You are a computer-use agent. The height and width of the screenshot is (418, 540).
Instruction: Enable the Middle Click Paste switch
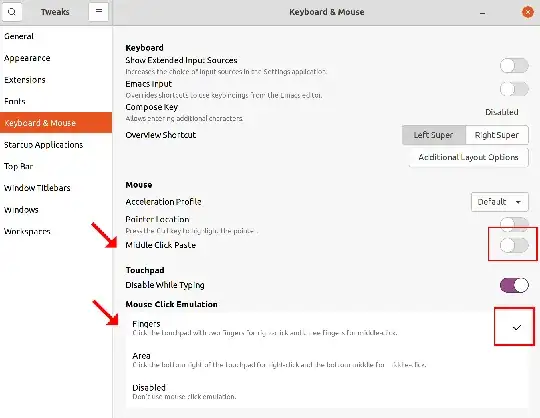[x=514, y=245]
